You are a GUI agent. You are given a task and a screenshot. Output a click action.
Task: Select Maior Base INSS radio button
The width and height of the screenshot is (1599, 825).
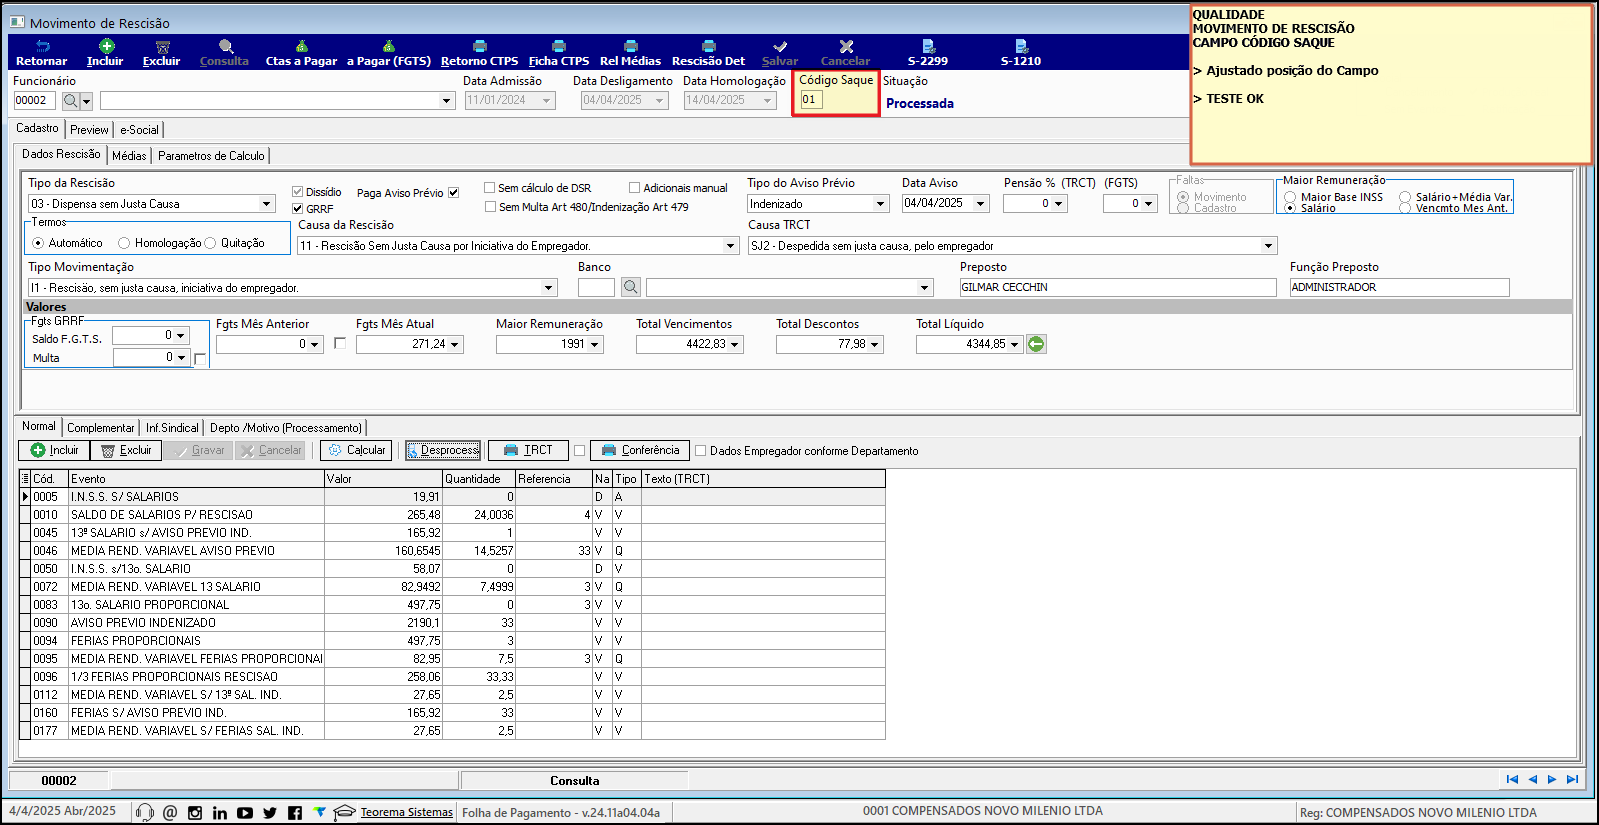(1290, 197)
